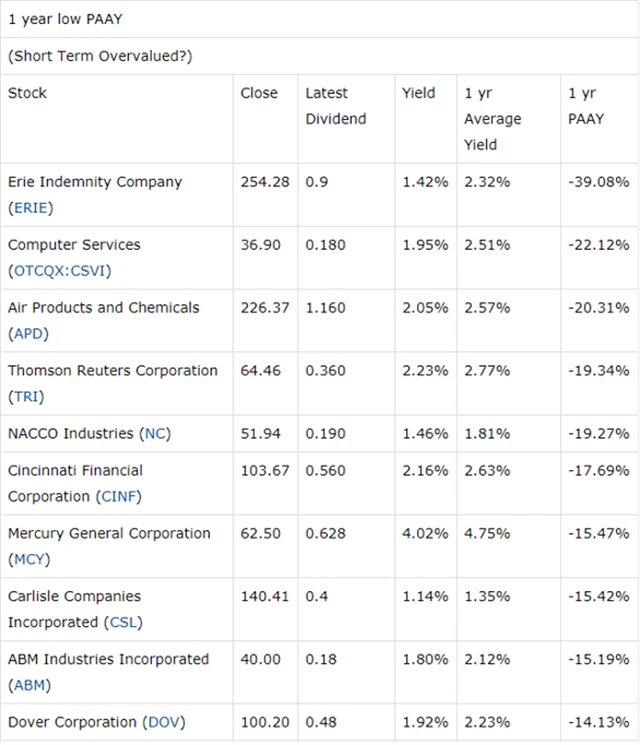The height and width of the screenshot is (745, 640).
Task: Click the ABM ticker link
Action: [29, 686]
